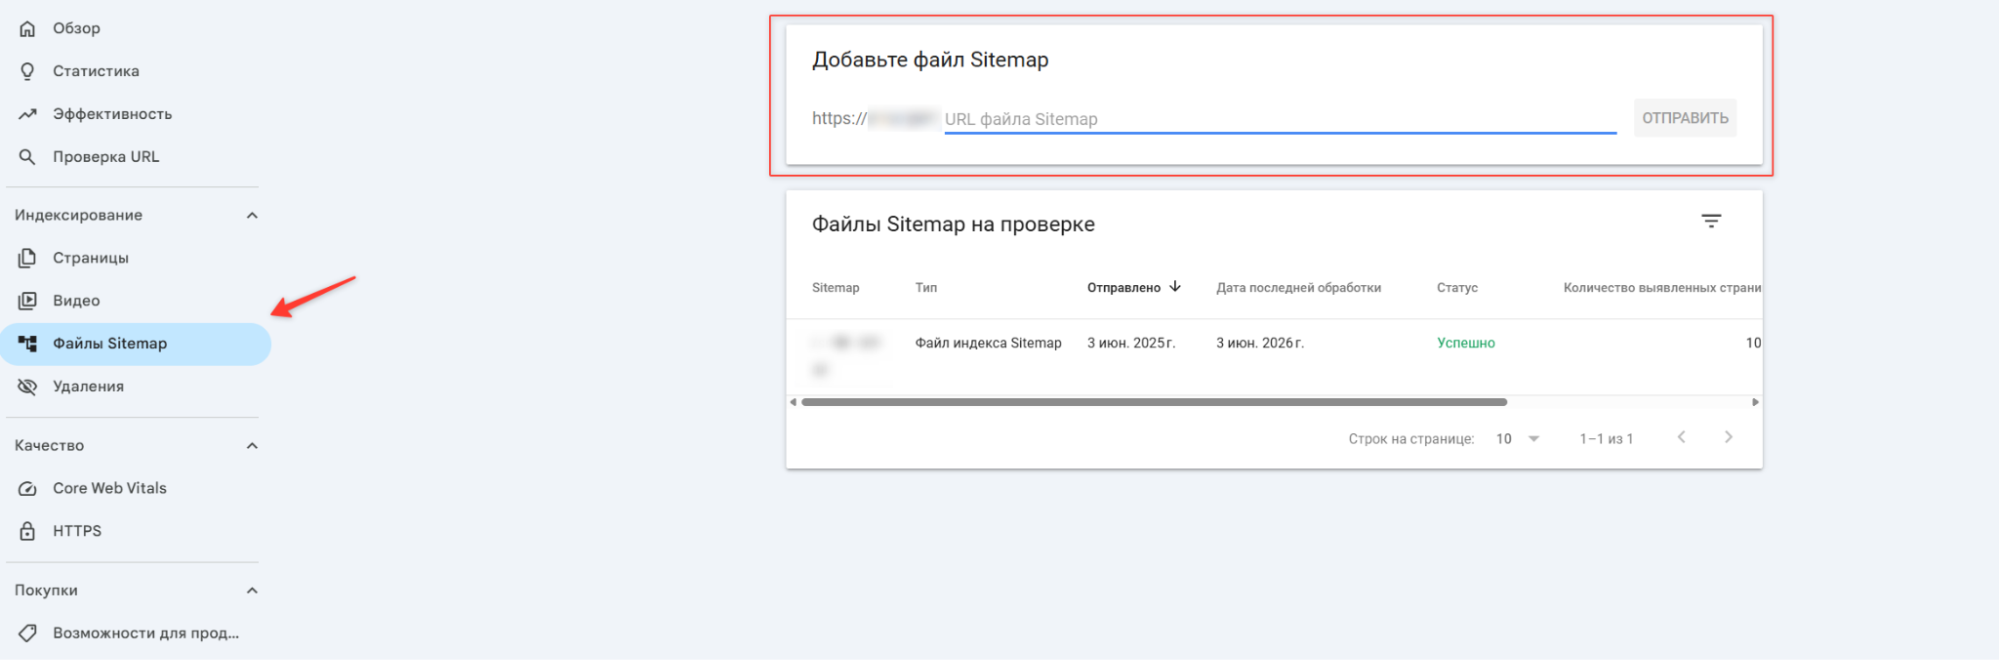Image resolution: width=1999 pixels, height=660 pixels.
Task: Sort by Отправлено column header
Action: (x=1124, y=288)
